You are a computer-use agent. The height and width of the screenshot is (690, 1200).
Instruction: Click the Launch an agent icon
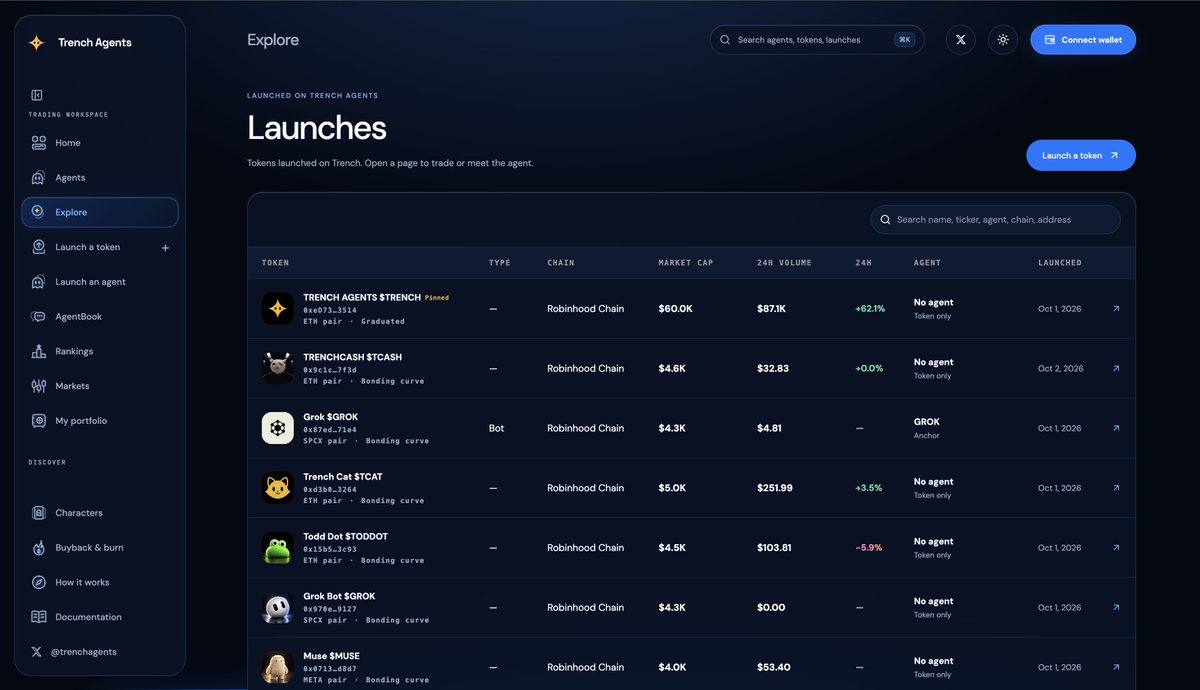[x=38, y=282]
